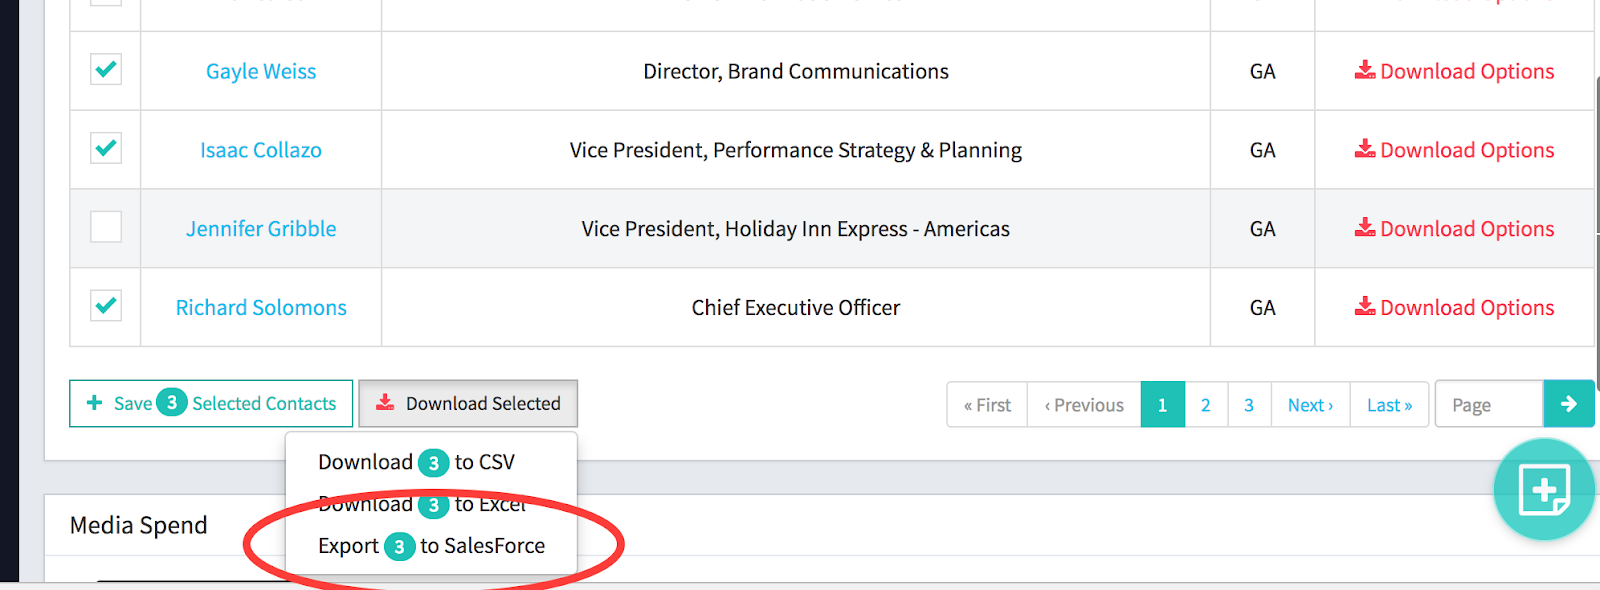Click red download icon on Download Selected
This screenshot has height=590, width=1600.
coord(385,403)
